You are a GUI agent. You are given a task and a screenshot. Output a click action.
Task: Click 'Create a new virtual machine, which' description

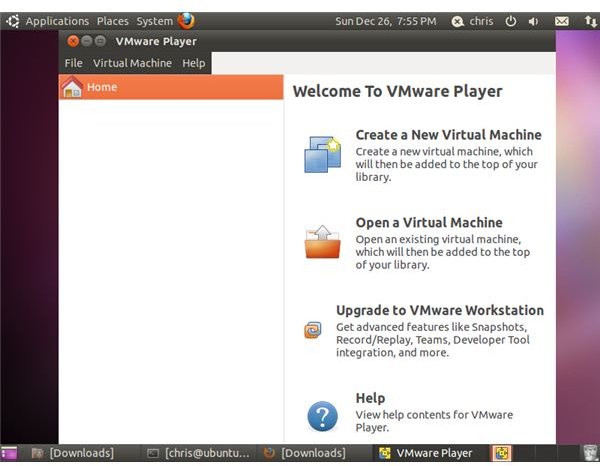tap(447, 164)
